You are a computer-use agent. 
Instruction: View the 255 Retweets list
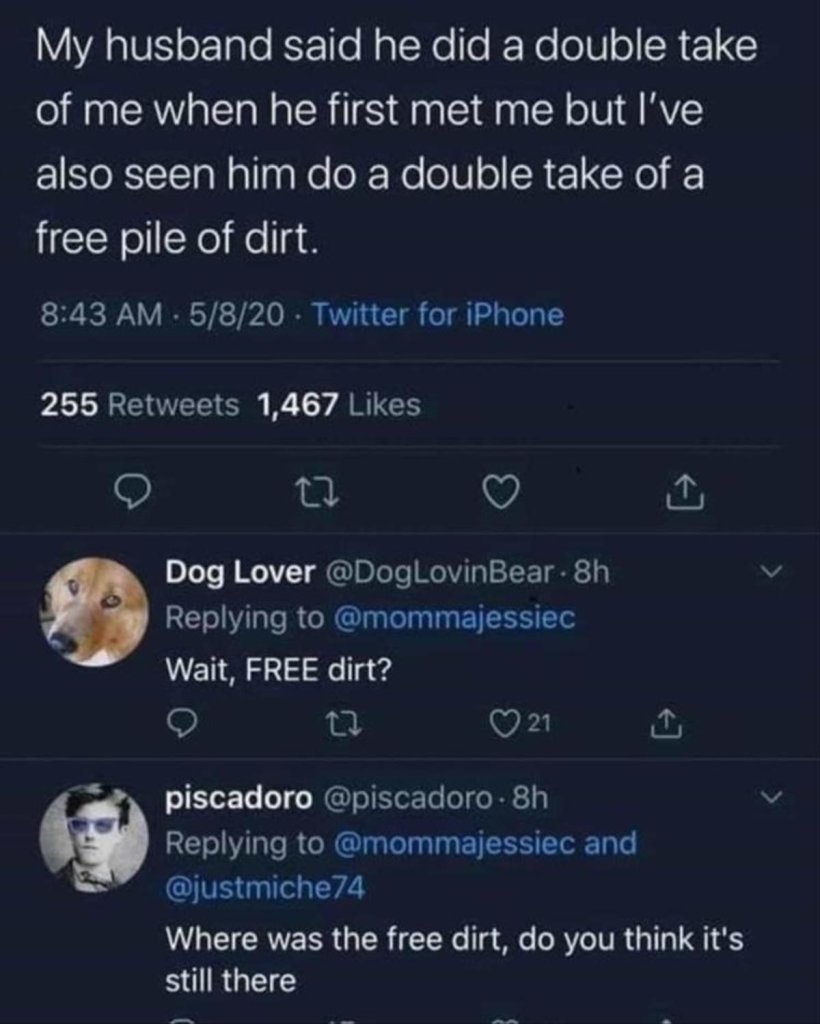pyautogui.click(x=140, y=404)
